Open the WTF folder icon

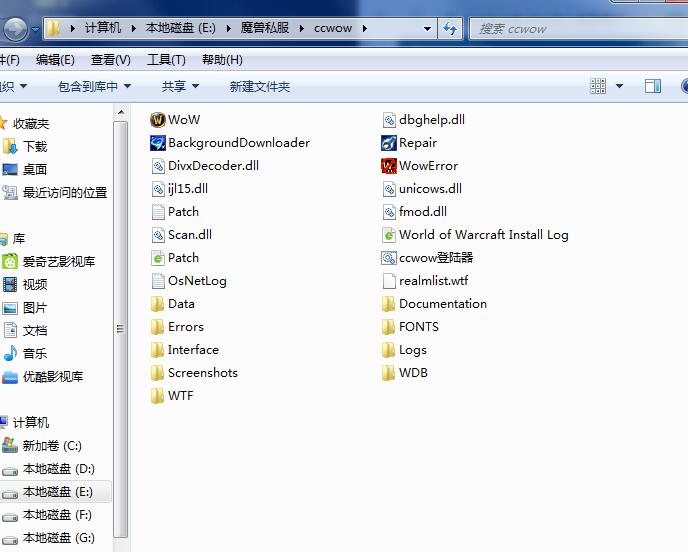158,396
